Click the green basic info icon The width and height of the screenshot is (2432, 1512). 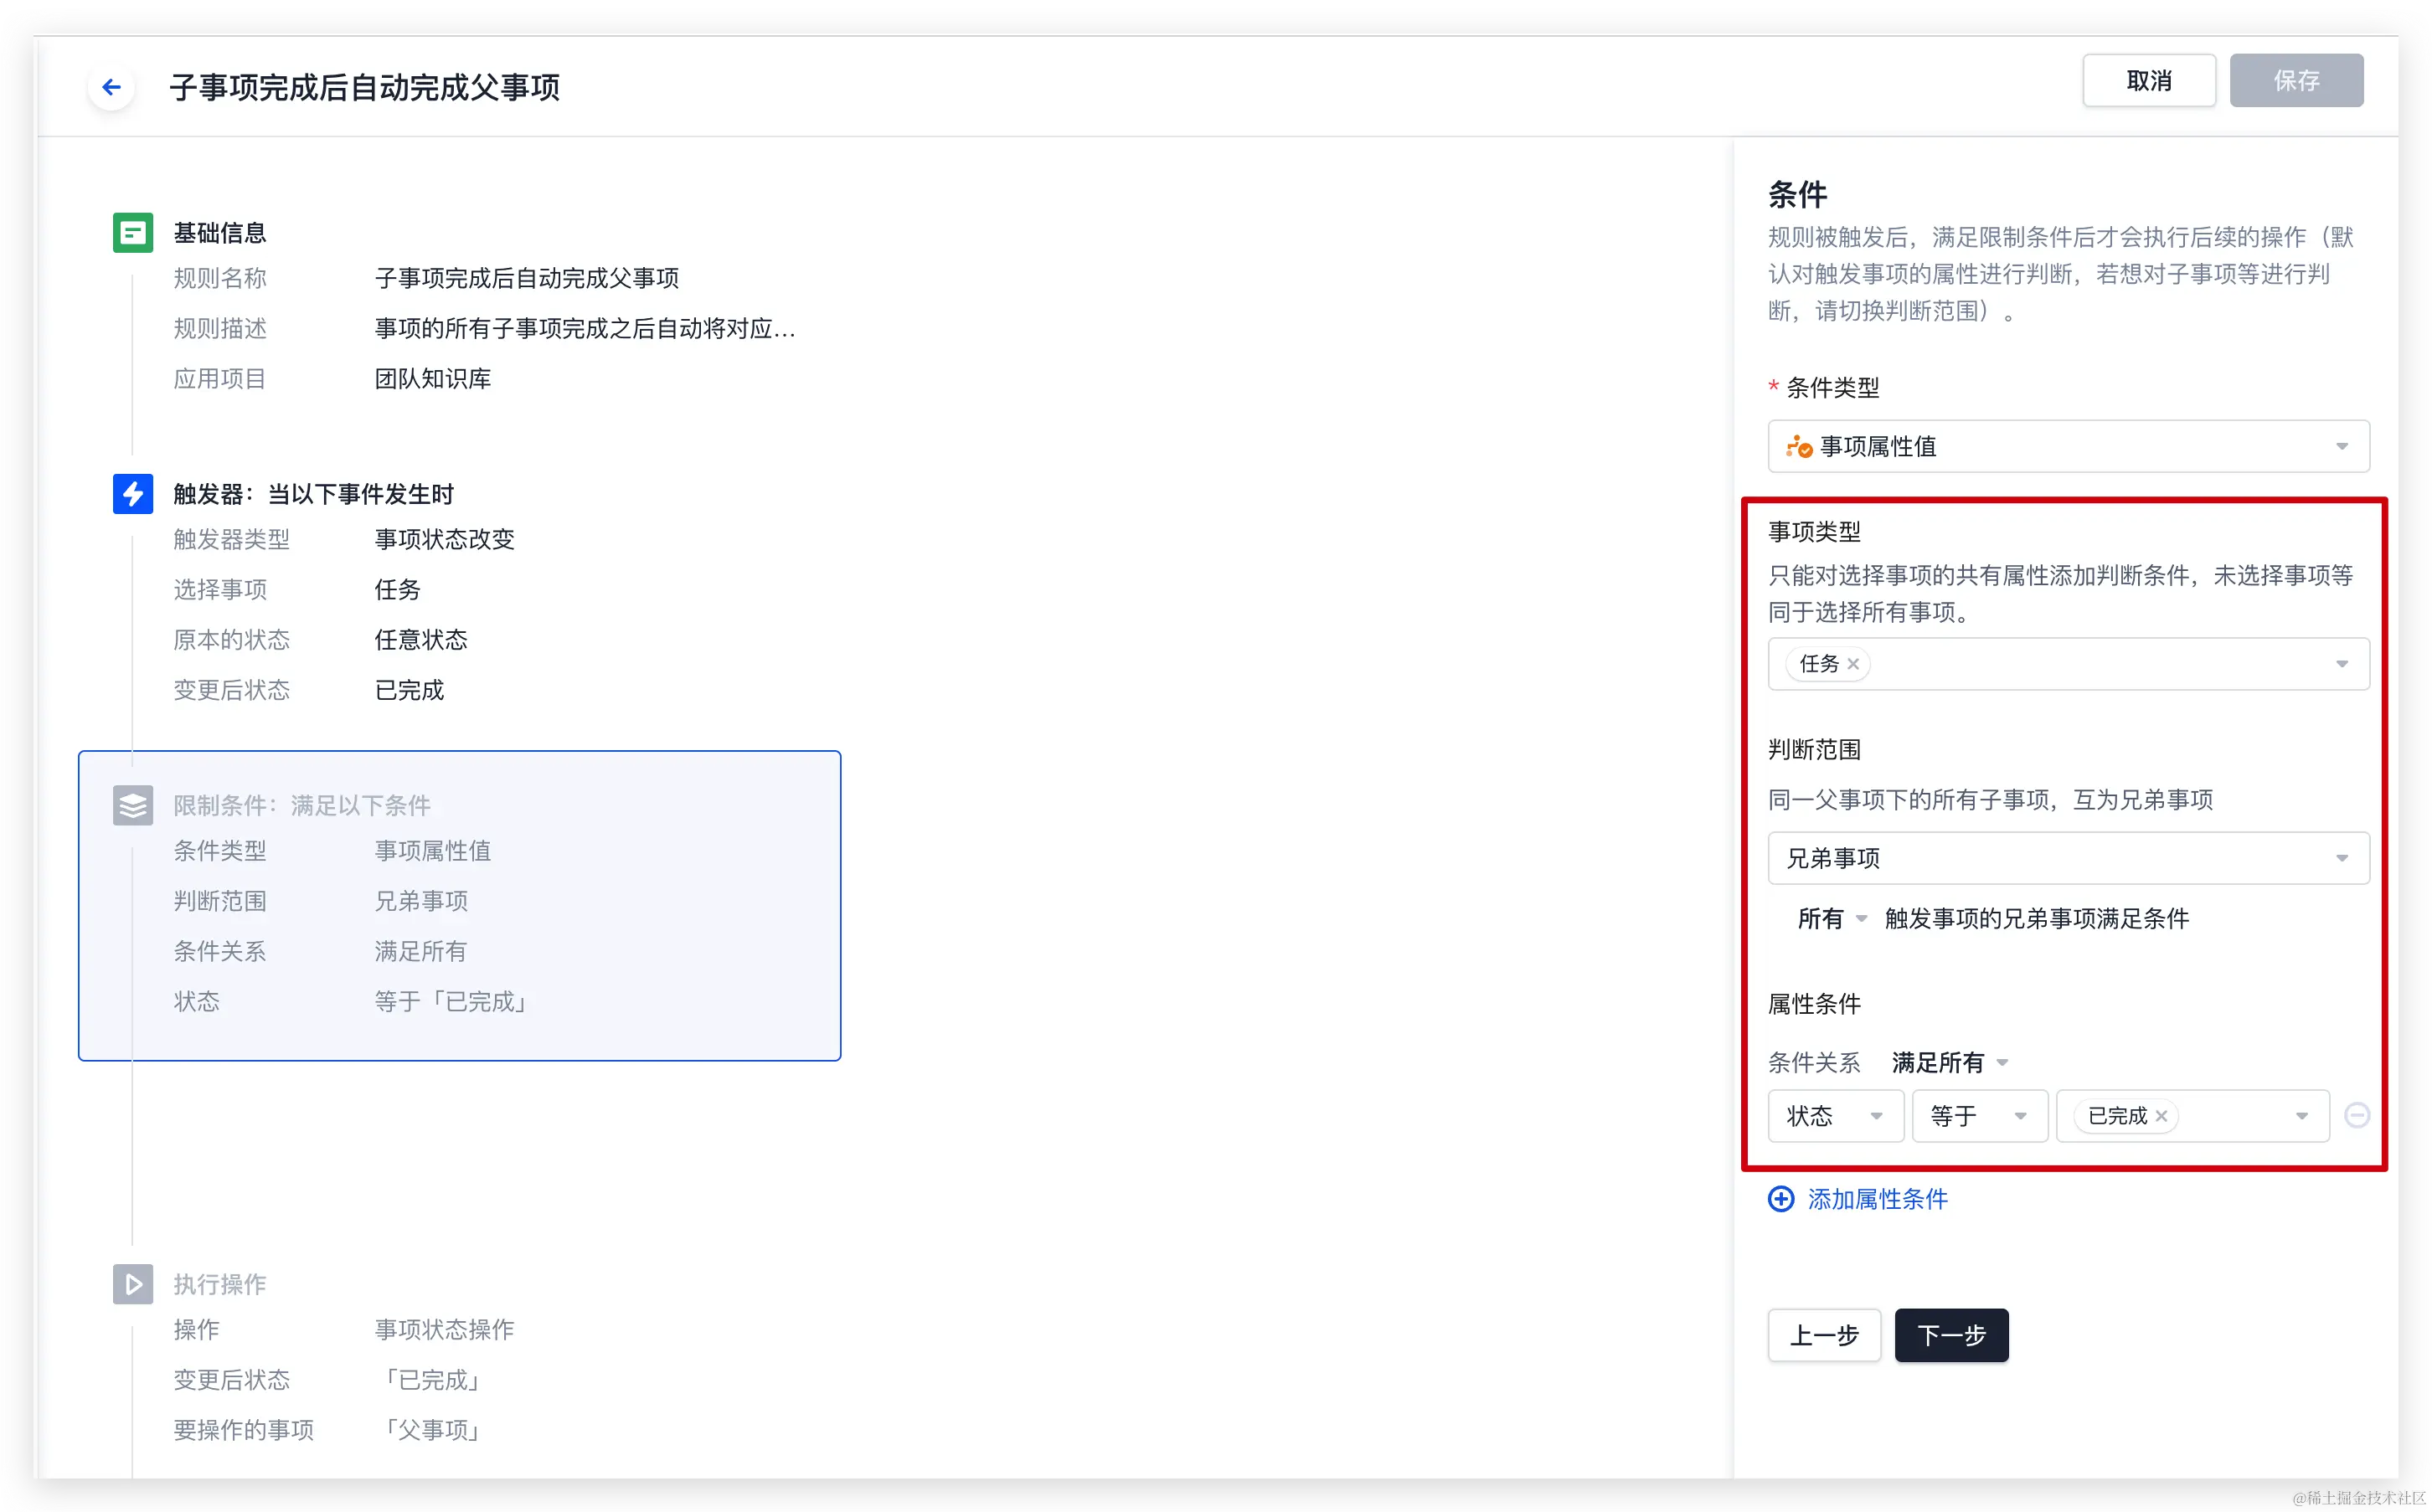pyautogui.click(x=133, y=233)
